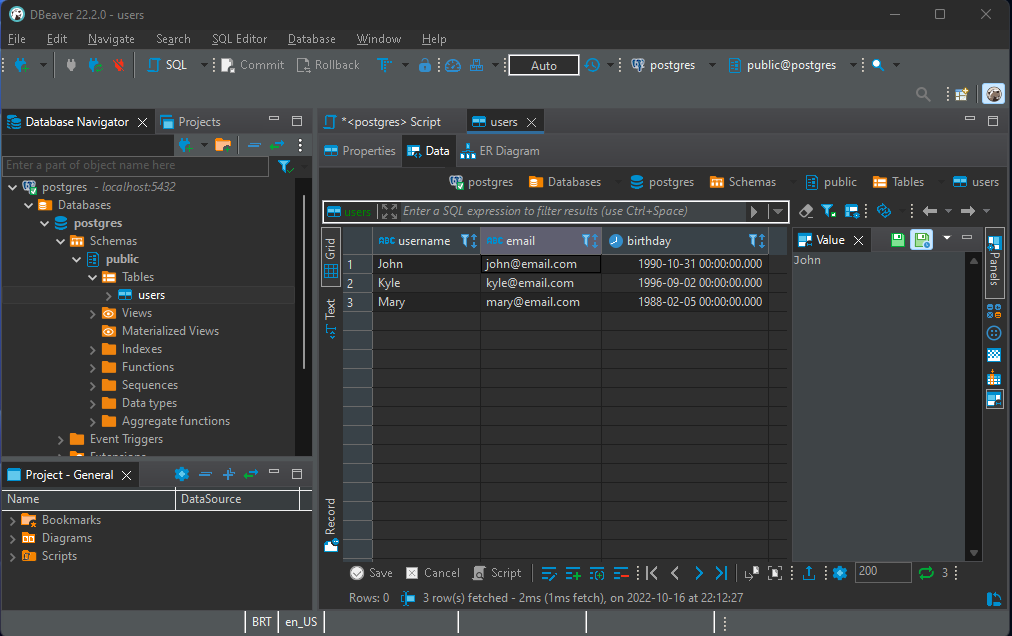This screenshot has height=636, width=1012.
Task: Switch to Text presentation mode
Action: click(330, 318)
